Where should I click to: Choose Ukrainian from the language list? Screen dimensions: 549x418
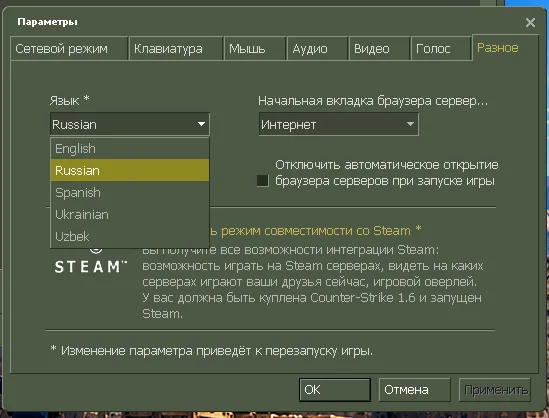coord(130,214)
